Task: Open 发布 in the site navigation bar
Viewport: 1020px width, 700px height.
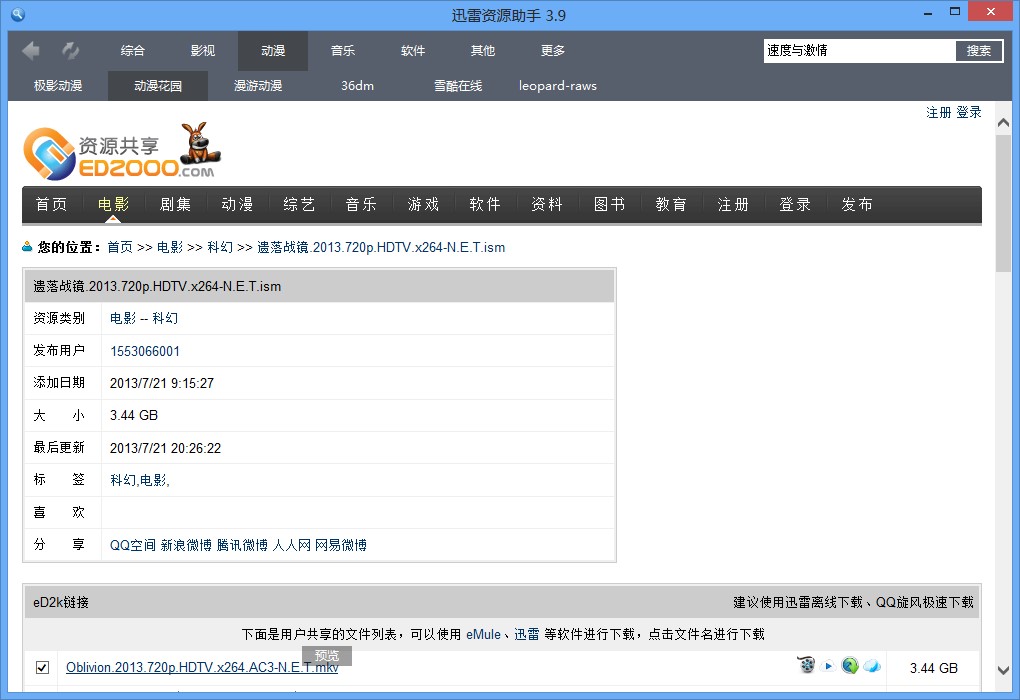Action: [857, 204]
